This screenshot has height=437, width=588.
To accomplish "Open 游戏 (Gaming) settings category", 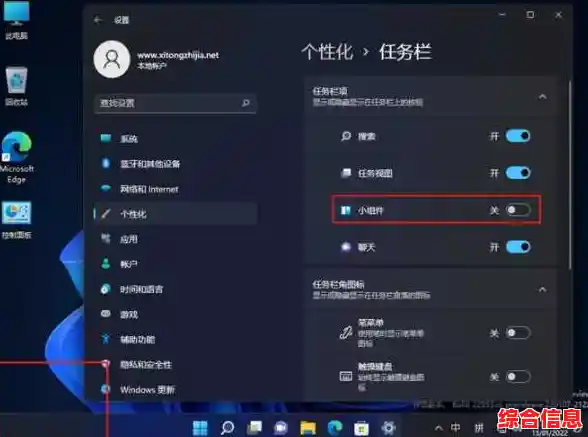I will [x=175, y=314].
